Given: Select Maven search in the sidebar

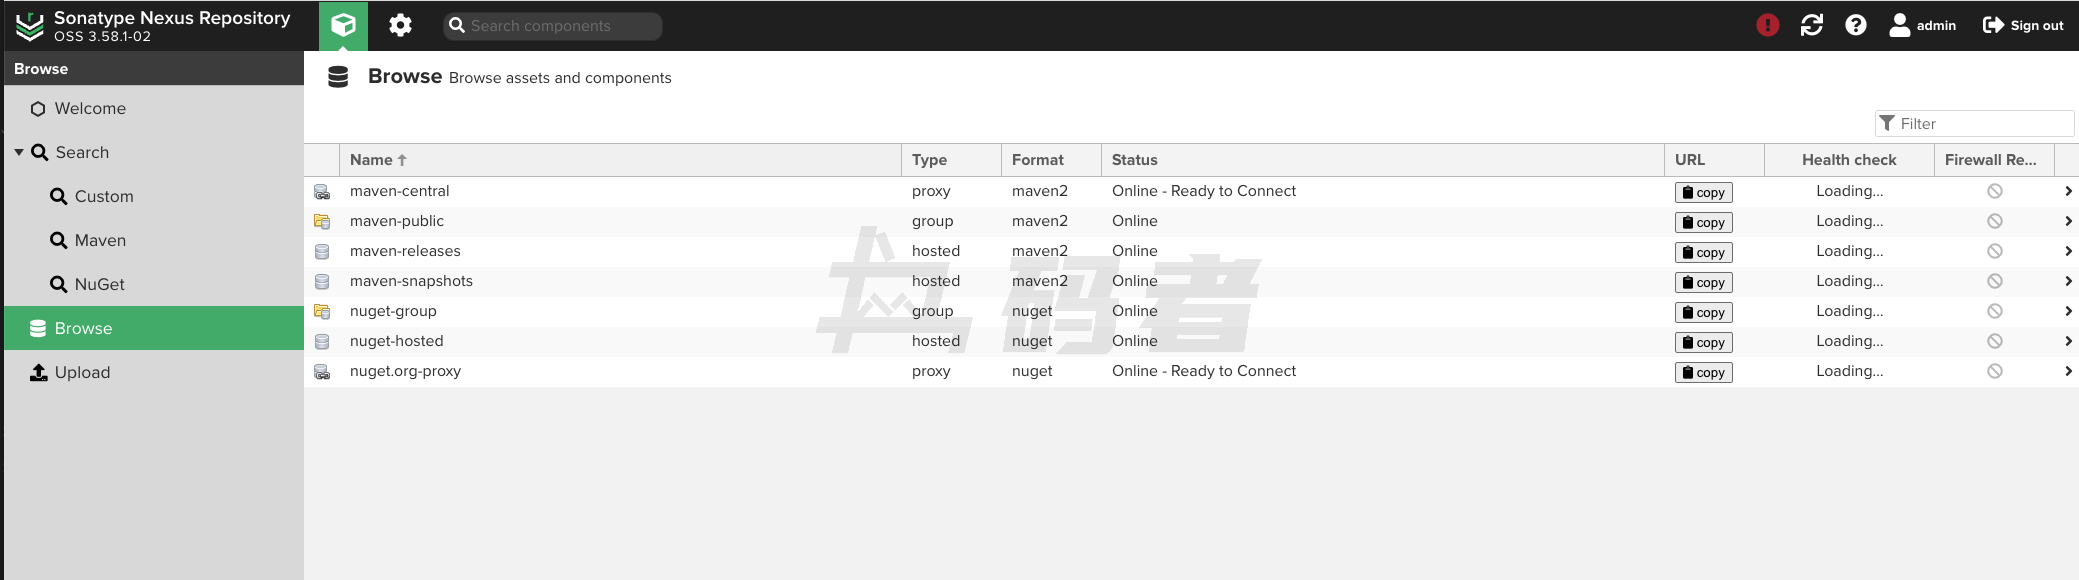Looking at the screenshot, I should (x=100, y=240).
